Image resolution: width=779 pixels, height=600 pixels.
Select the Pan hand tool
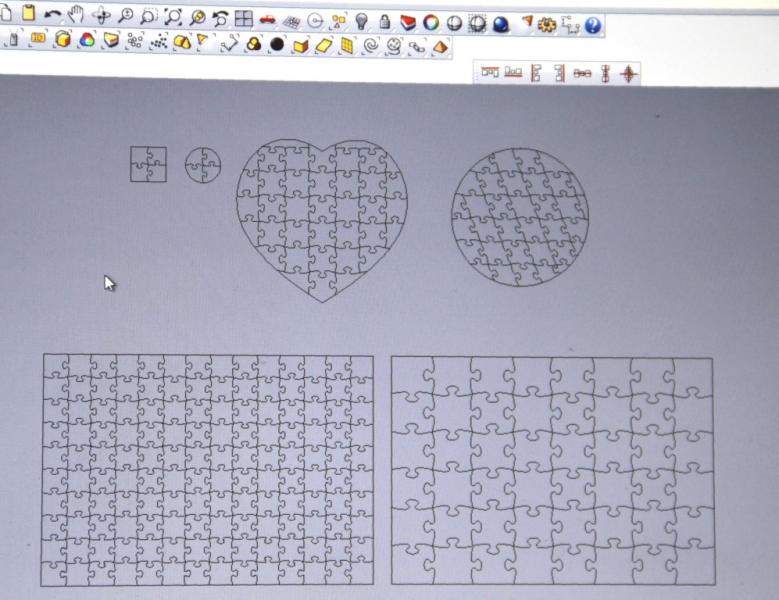click(x=76, y=15)
